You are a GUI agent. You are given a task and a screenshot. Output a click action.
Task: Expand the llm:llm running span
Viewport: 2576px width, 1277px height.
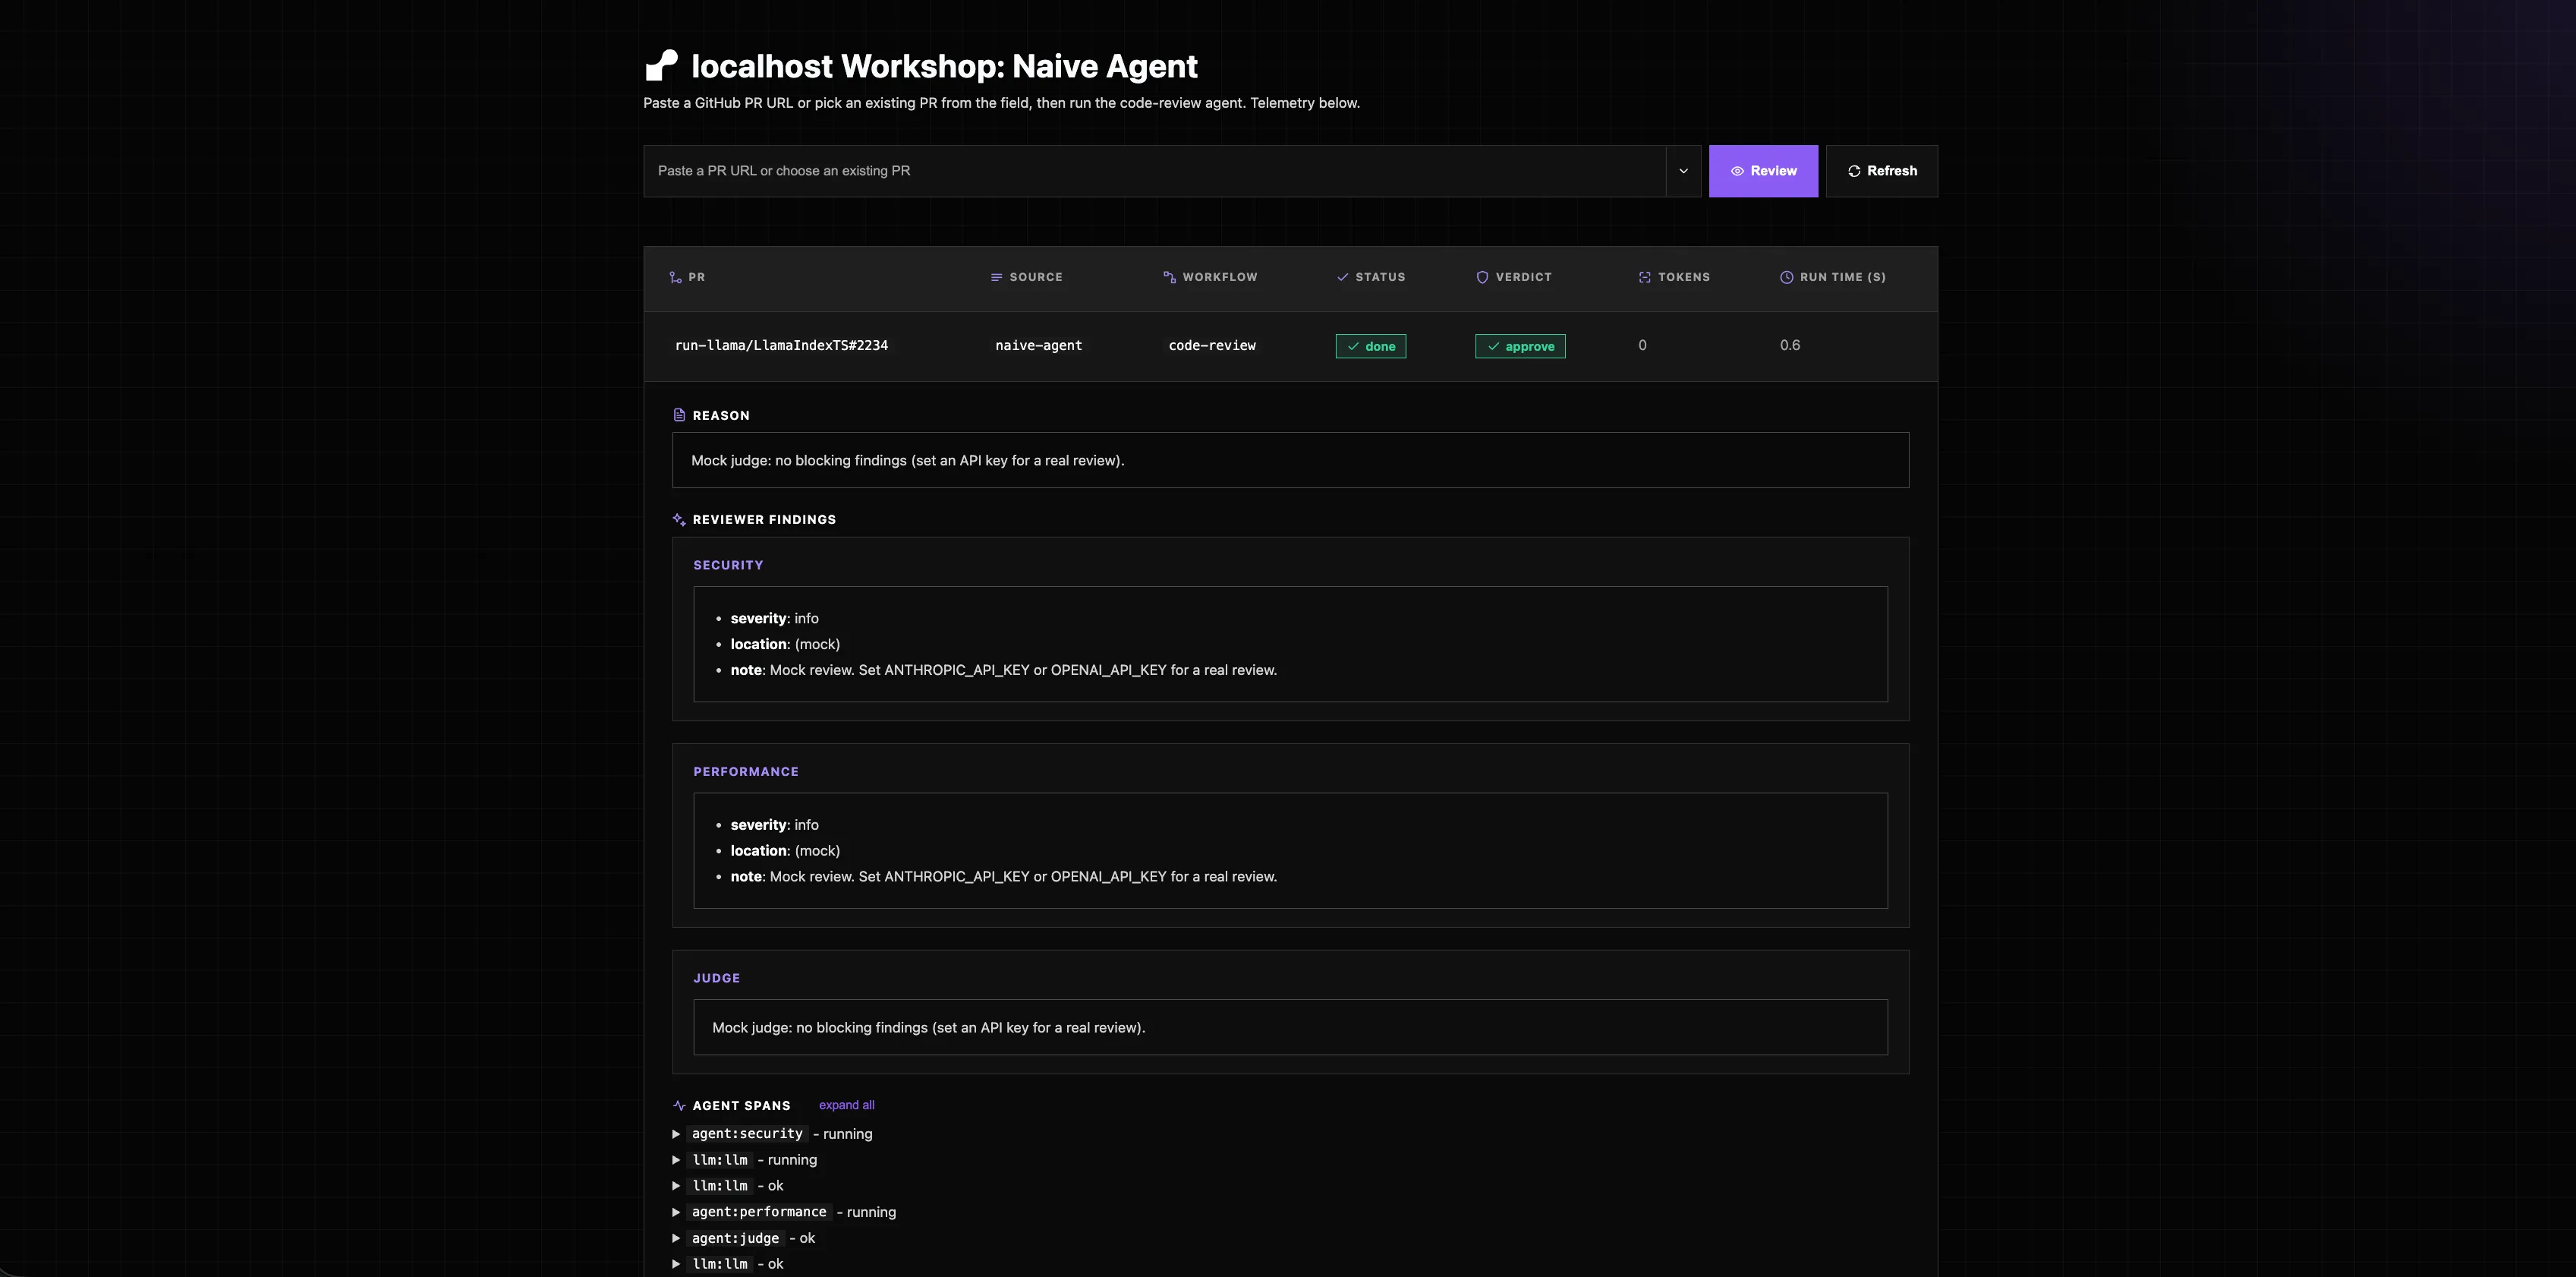[676, 1160]
